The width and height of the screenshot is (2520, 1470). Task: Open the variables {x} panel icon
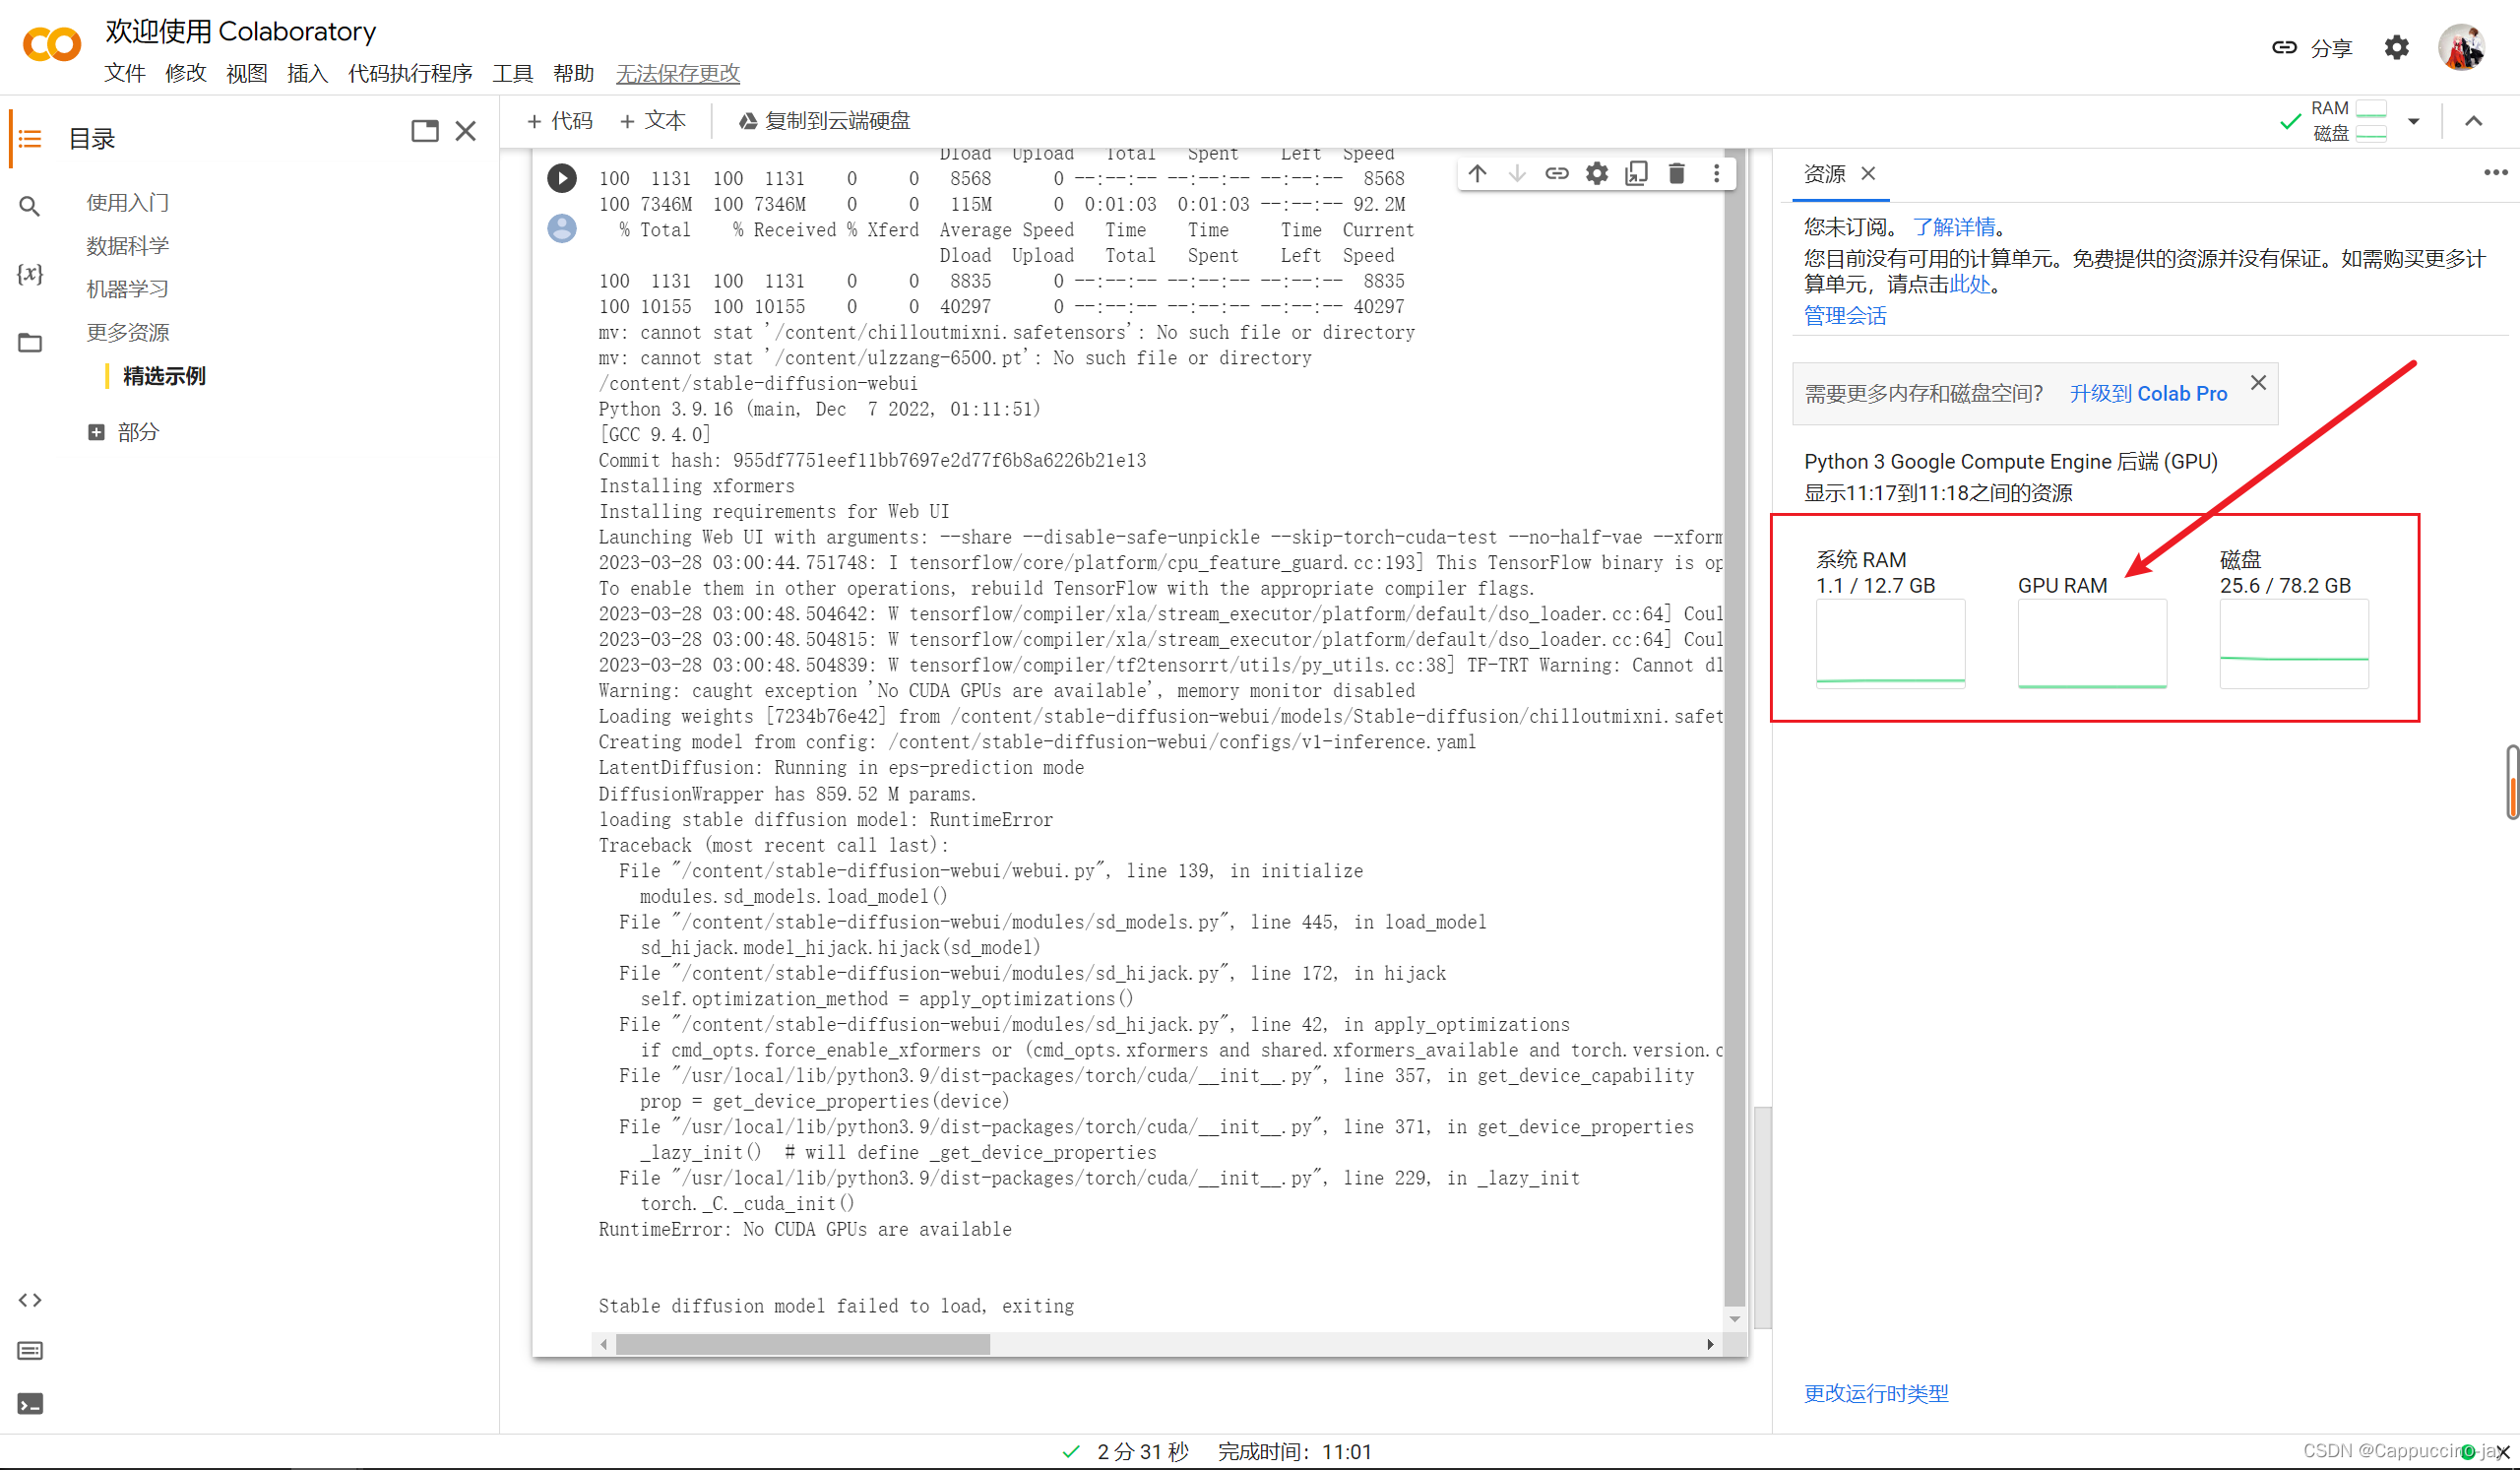(30, 273)
